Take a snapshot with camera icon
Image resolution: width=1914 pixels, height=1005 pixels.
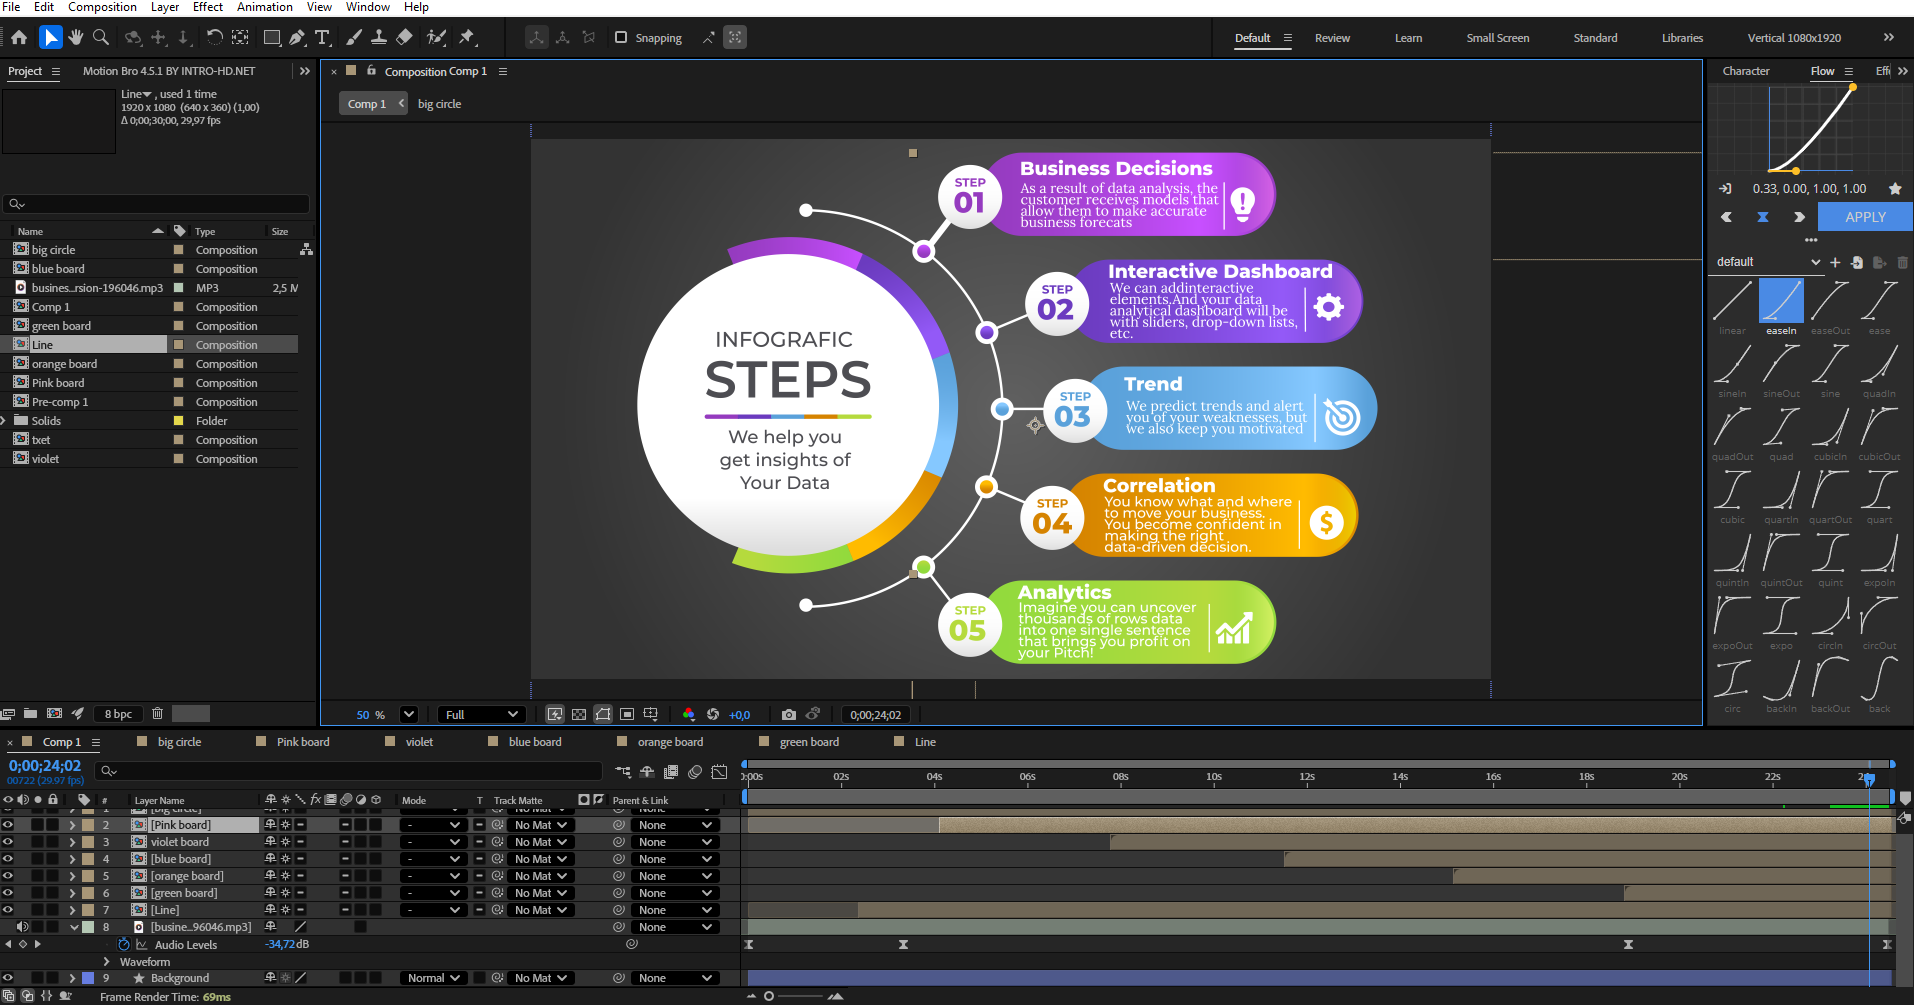[789, 715]
